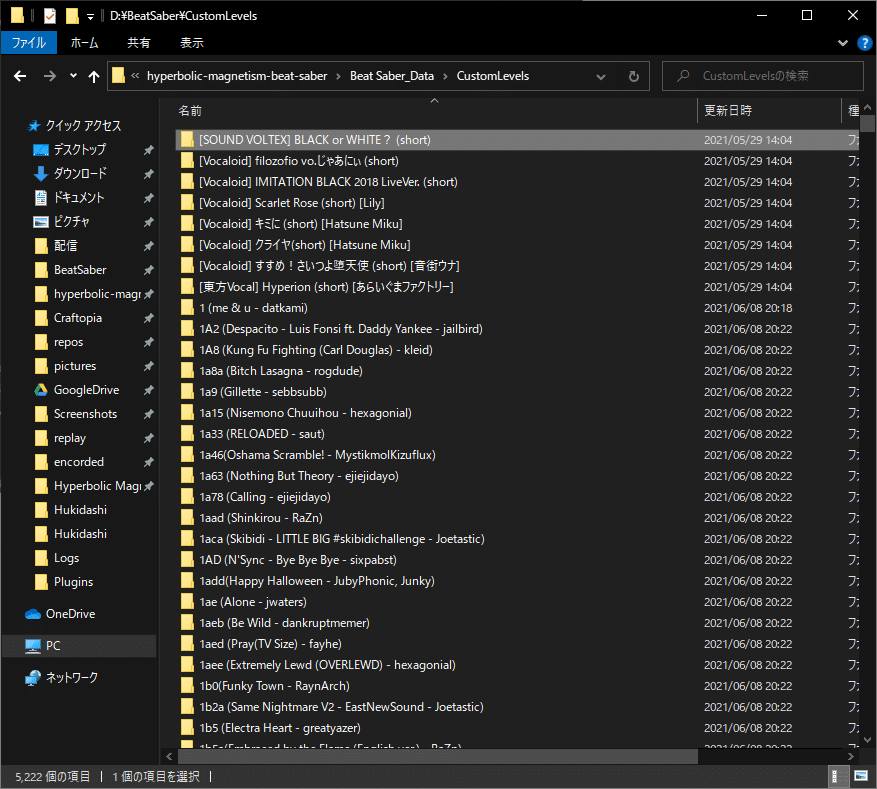Open the 共有 ribbon tab
Screen dimensions: 877x789
coord(138,43)
